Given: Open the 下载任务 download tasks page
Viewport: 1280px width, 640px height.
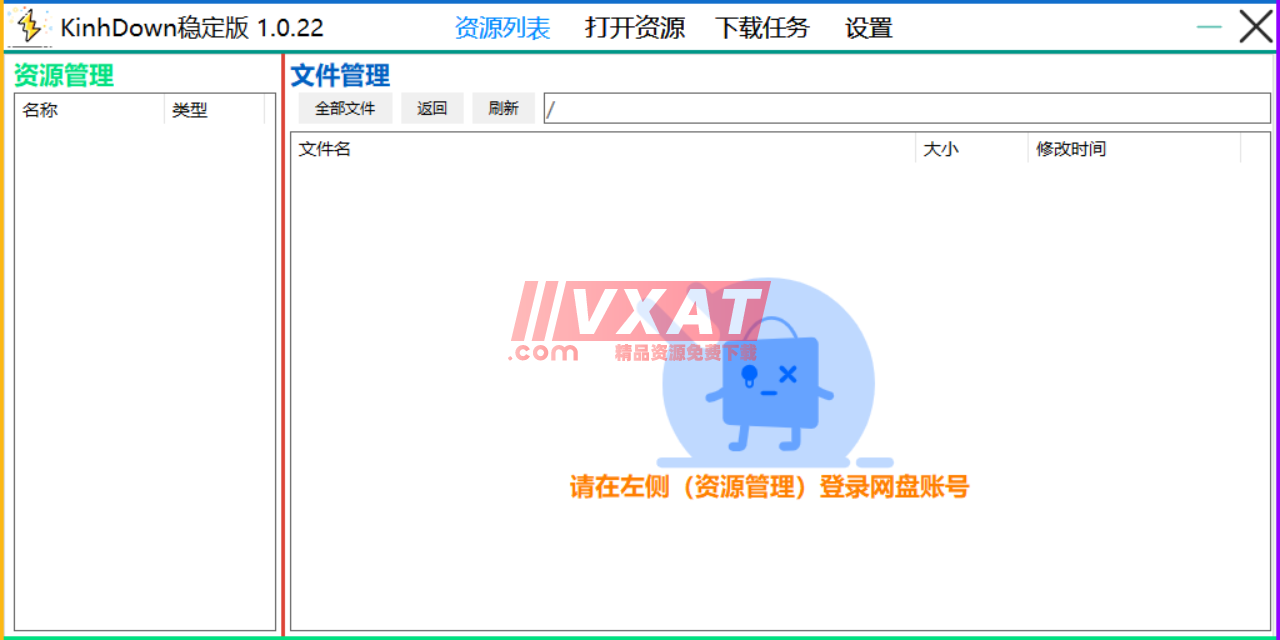Looking at the screenshot, I should [763, 28].
